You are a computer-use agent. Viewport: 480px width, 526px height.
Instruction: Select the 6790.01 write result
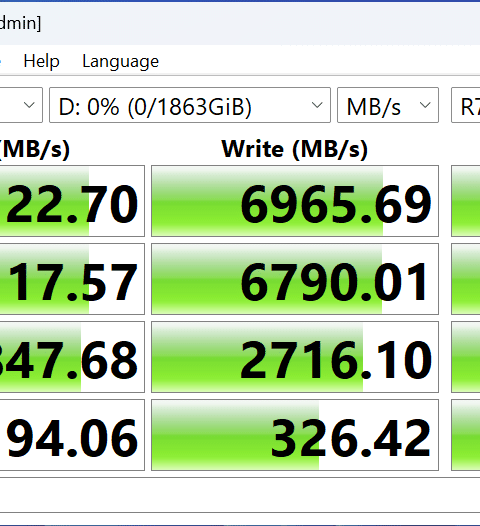point(295,279)
